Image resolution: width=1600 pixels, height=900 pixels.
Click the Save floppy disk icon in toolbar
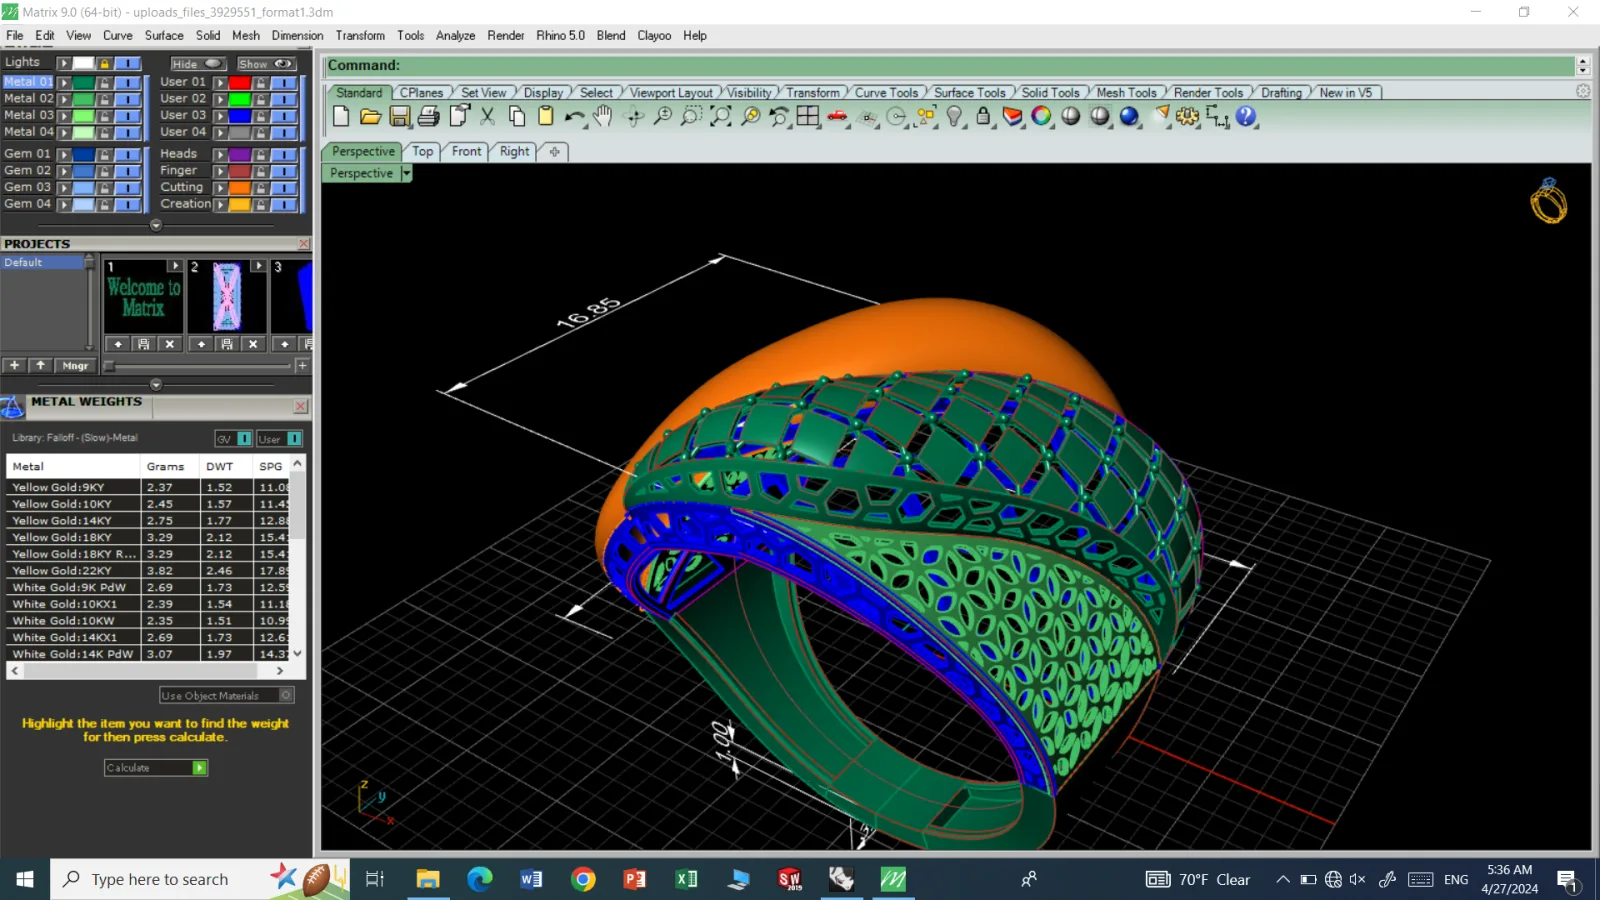pyautogui.click(x=399, y=116)
